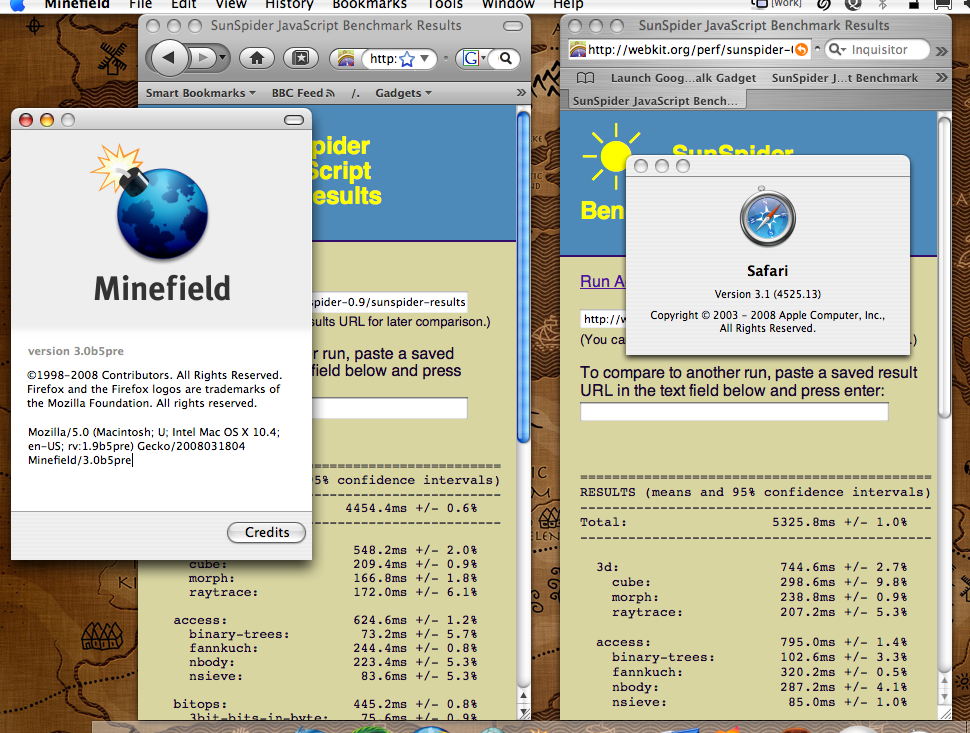Expand Gadgets bookmarks folder

pyautogui.click(x=403, y=93)
